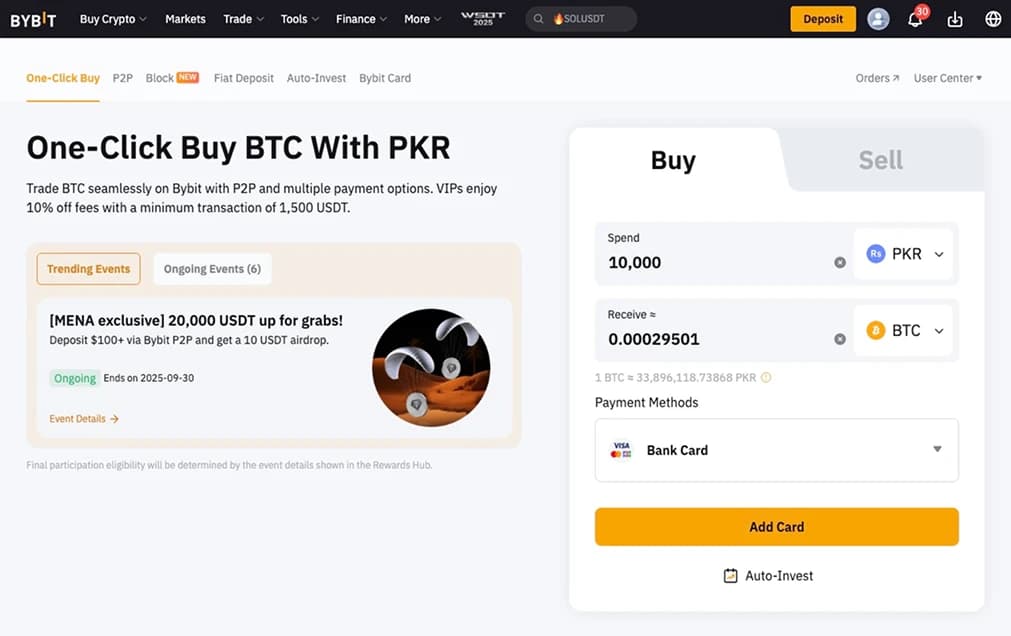Switch to the Ongoing Events tab

[211, 268]
